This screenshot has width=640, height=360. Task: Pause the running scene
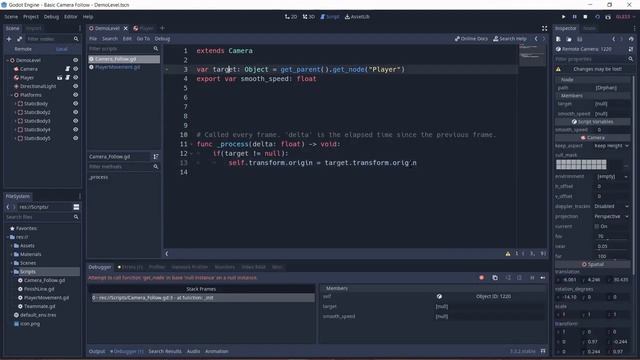574,17
